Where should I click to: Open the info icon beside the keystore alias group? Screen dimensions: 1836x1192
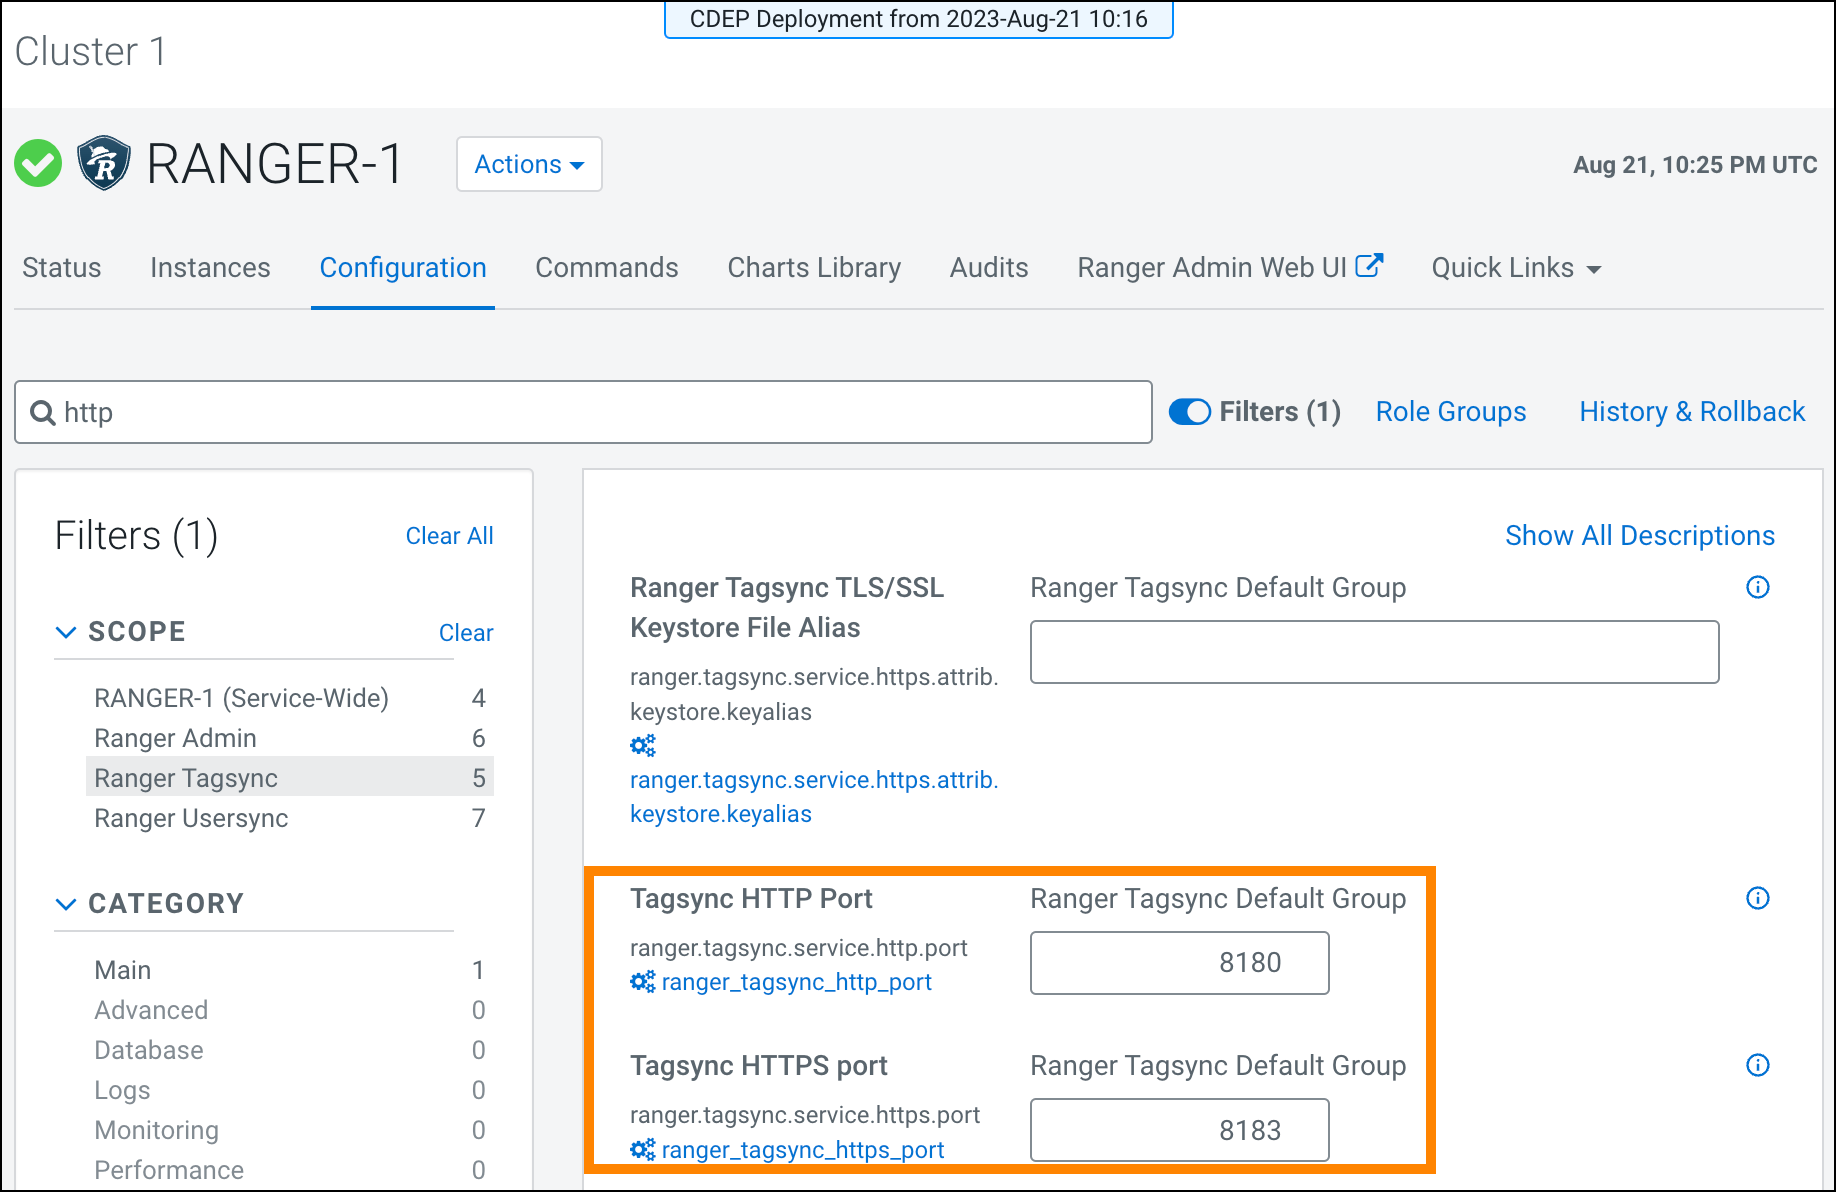1757,588
